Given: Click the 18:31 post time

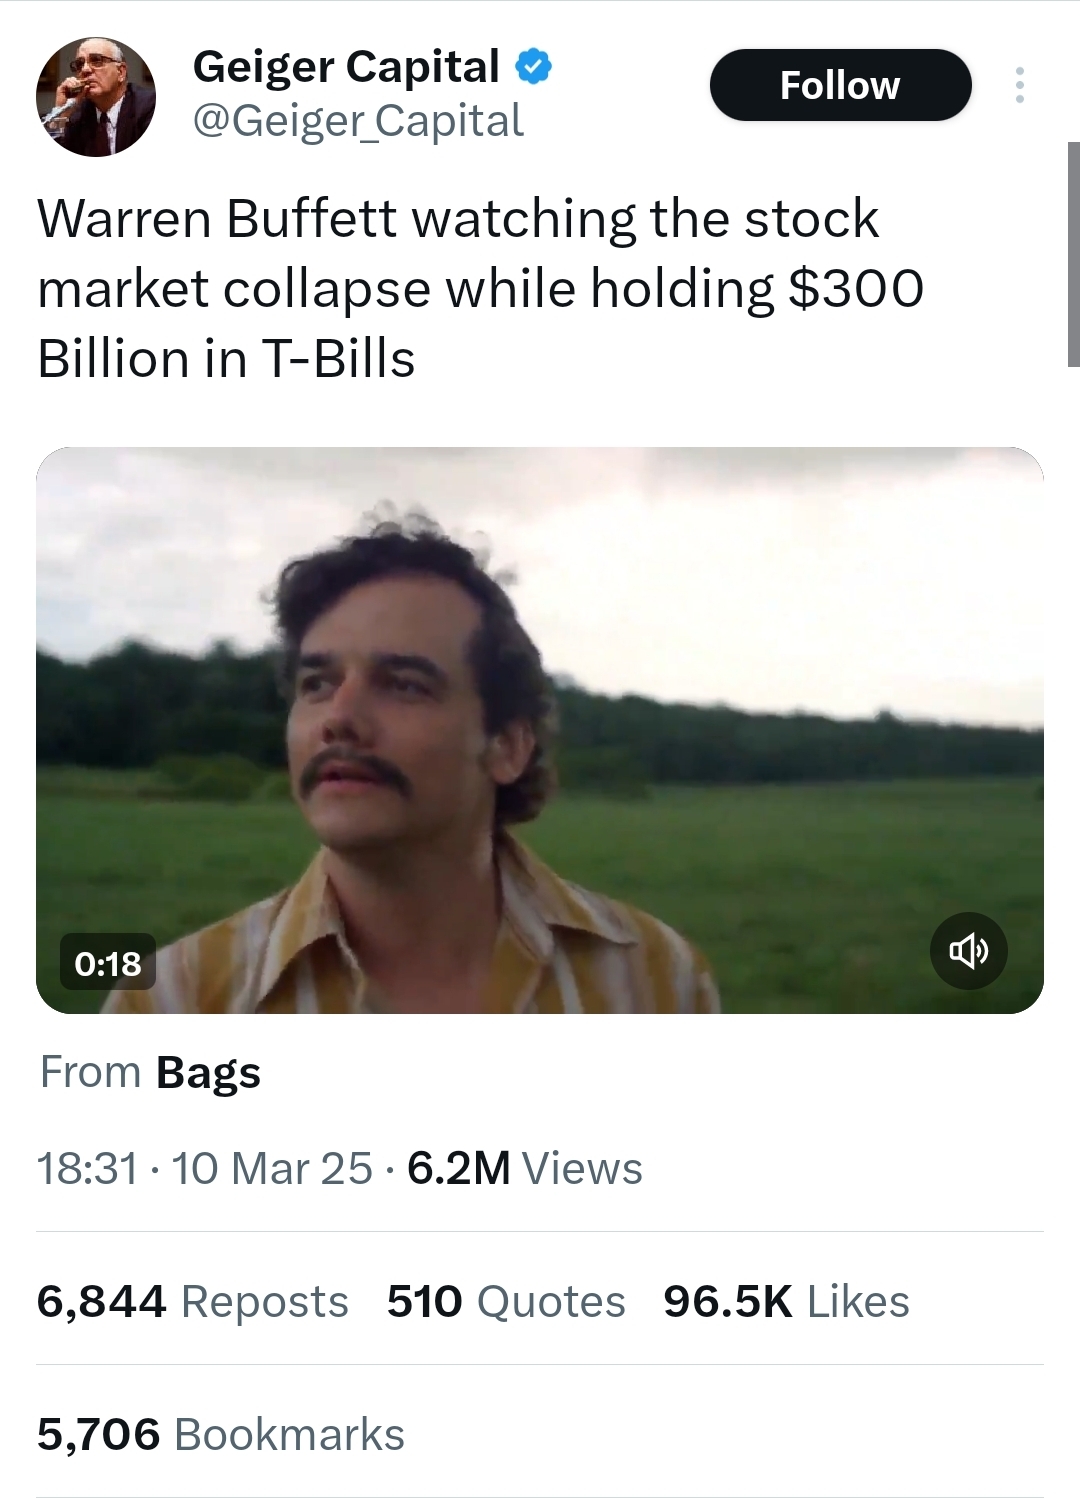Looking at the screenshot, I should click(87, 1168).
